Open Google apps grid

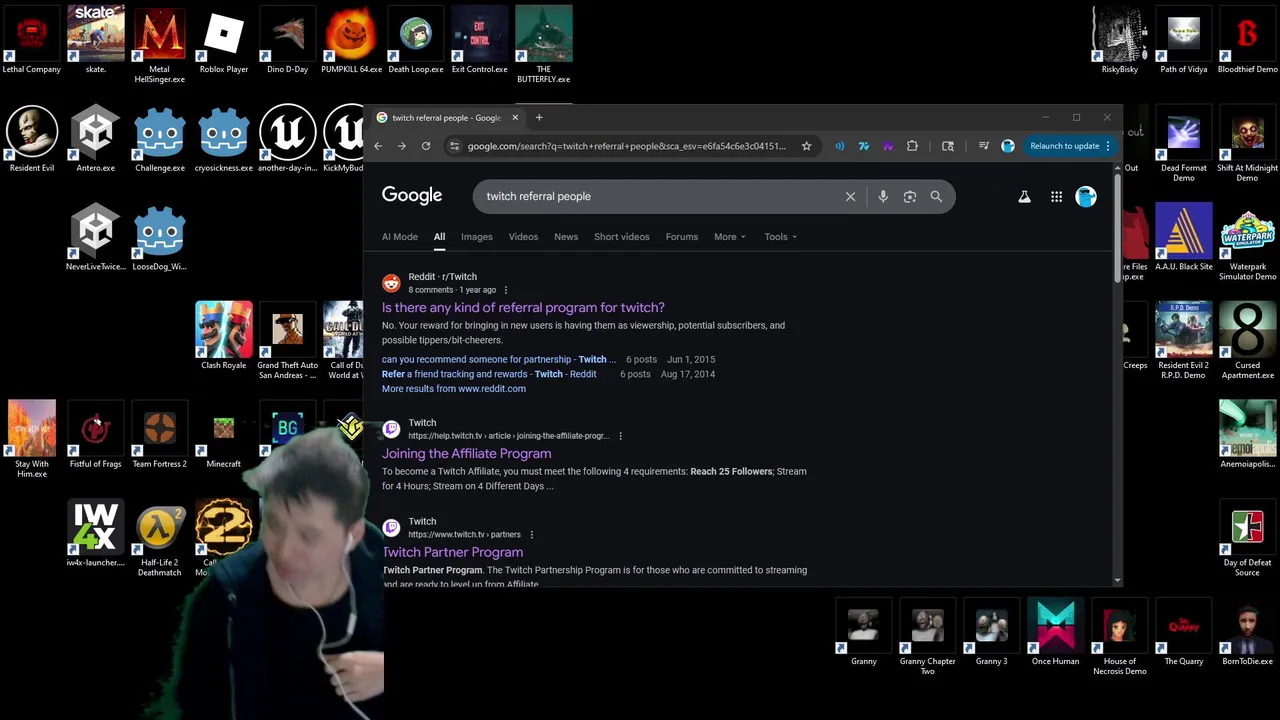pyautogui.click(x=1056, y=197)
